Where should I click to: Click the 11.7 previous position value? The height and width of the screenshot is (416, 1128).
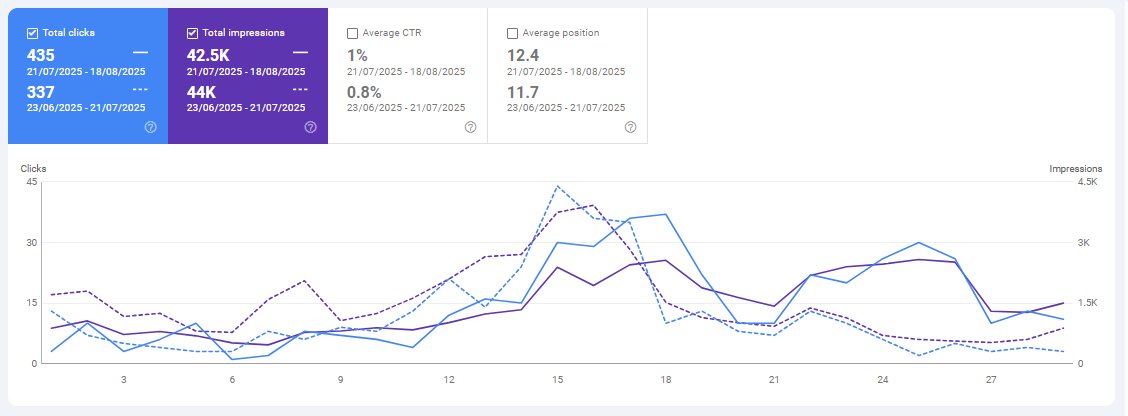pos(523,92)
